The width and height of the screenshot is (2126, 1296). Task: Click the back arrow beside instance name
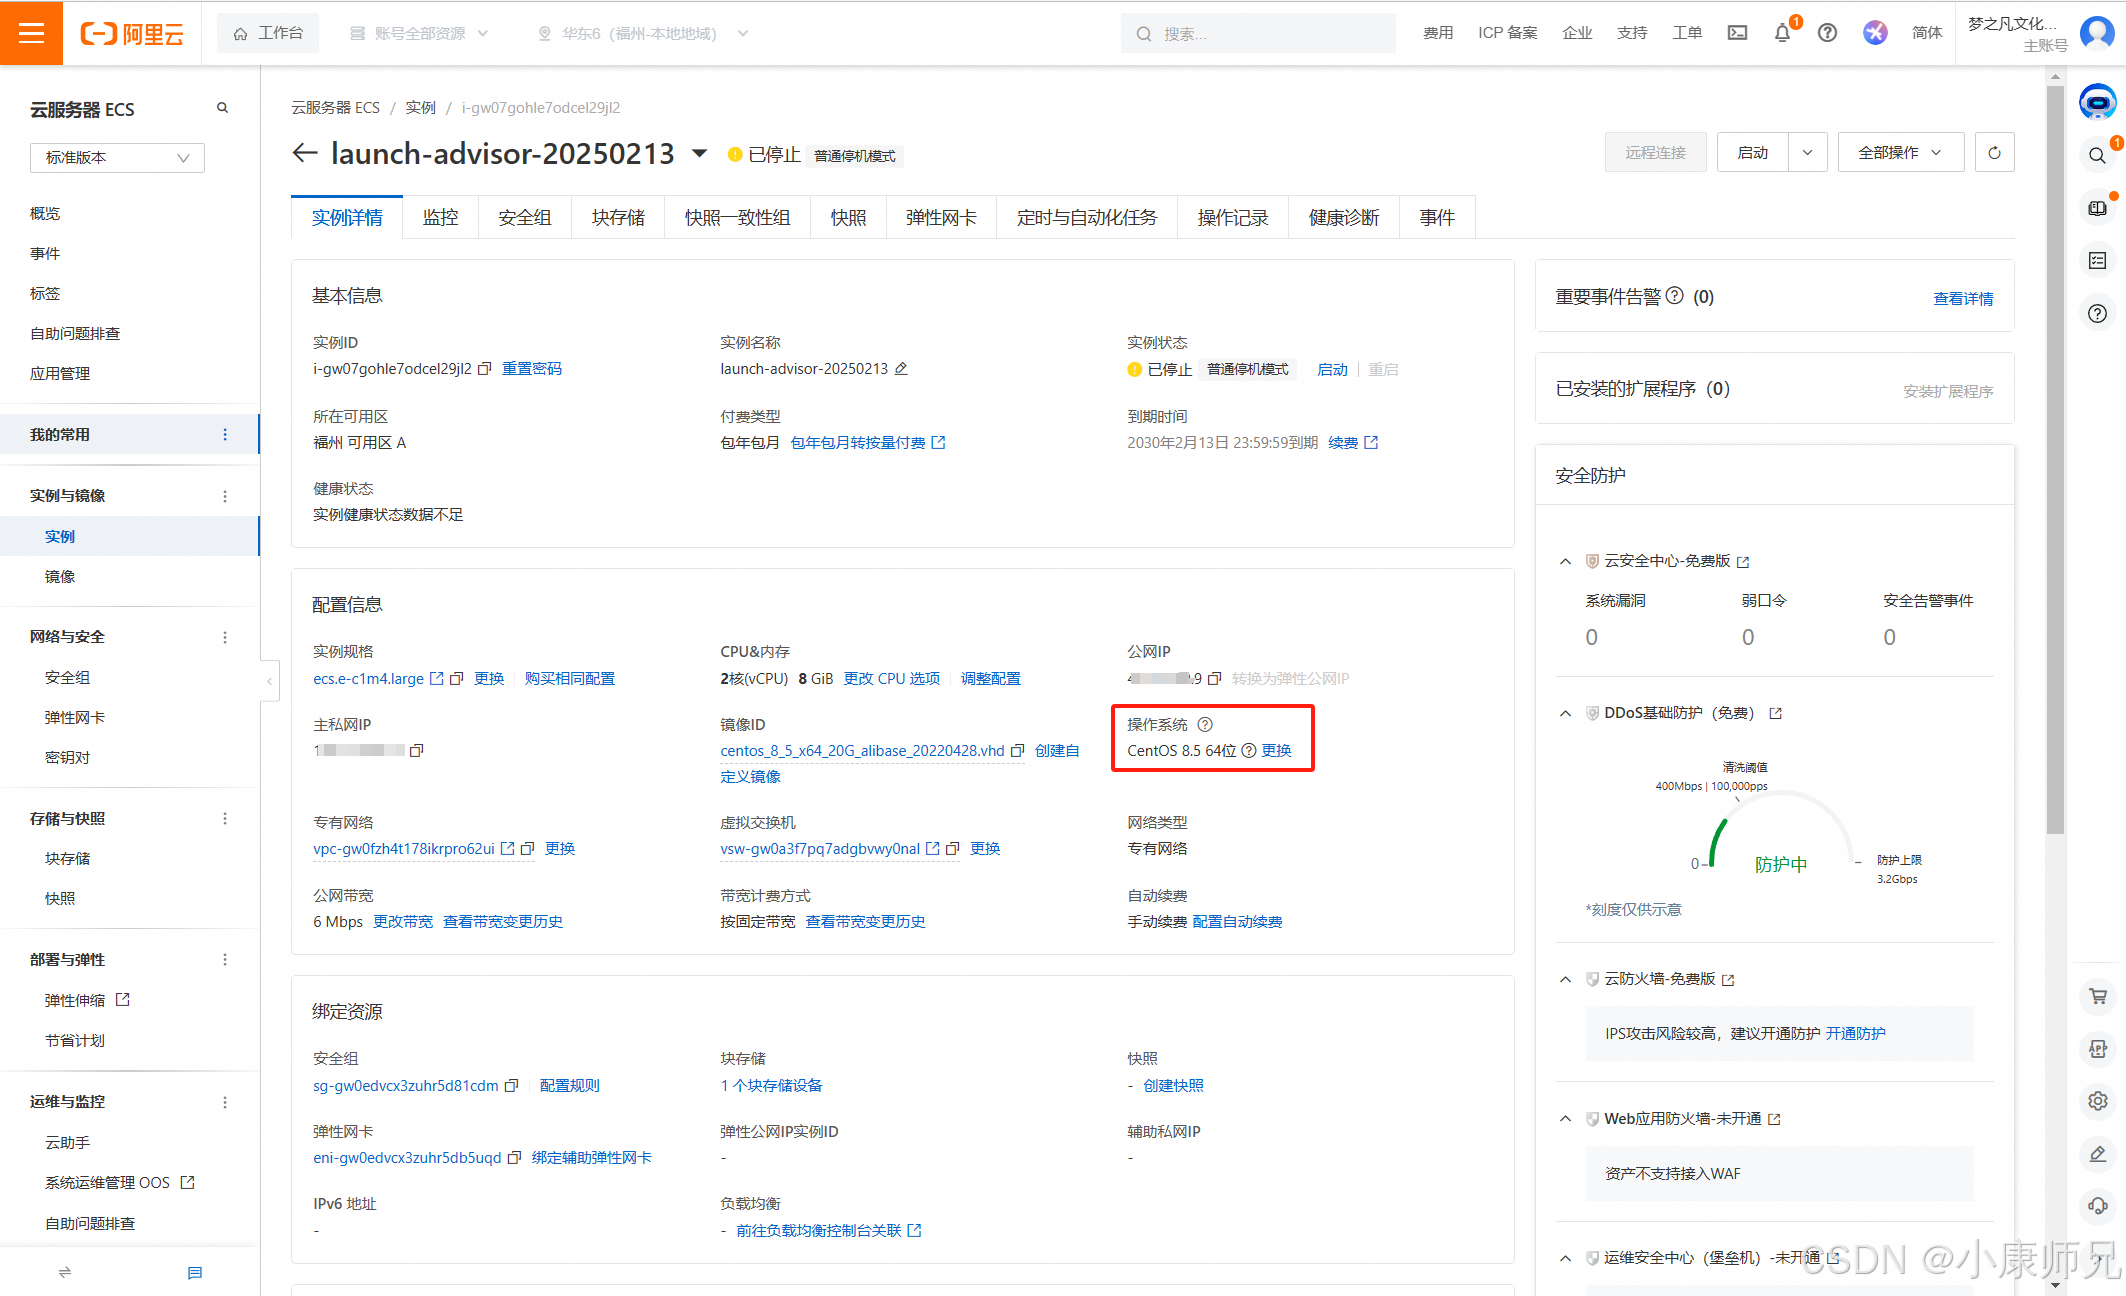pos(304,153)
